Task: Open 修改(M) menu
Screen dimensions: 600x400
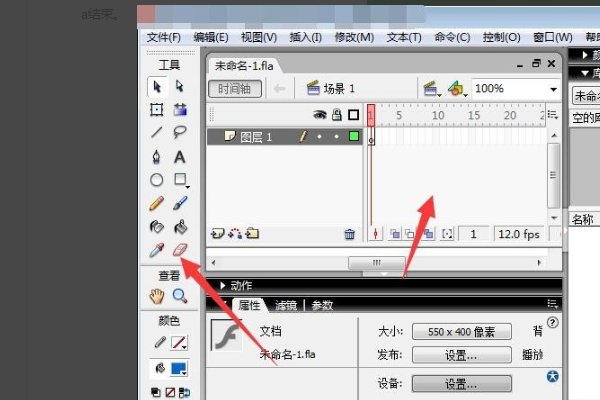Action: pos(354,37)
